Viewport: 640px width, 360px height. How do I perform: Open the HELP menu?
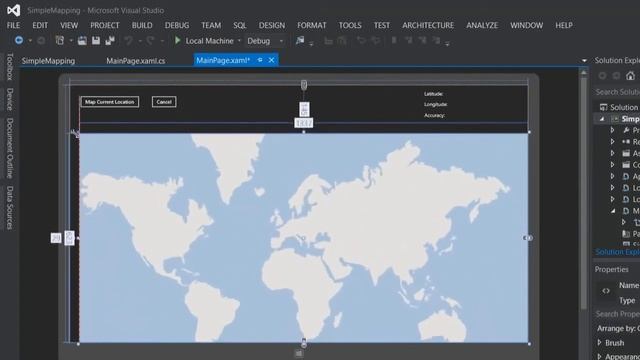(564, 25)
